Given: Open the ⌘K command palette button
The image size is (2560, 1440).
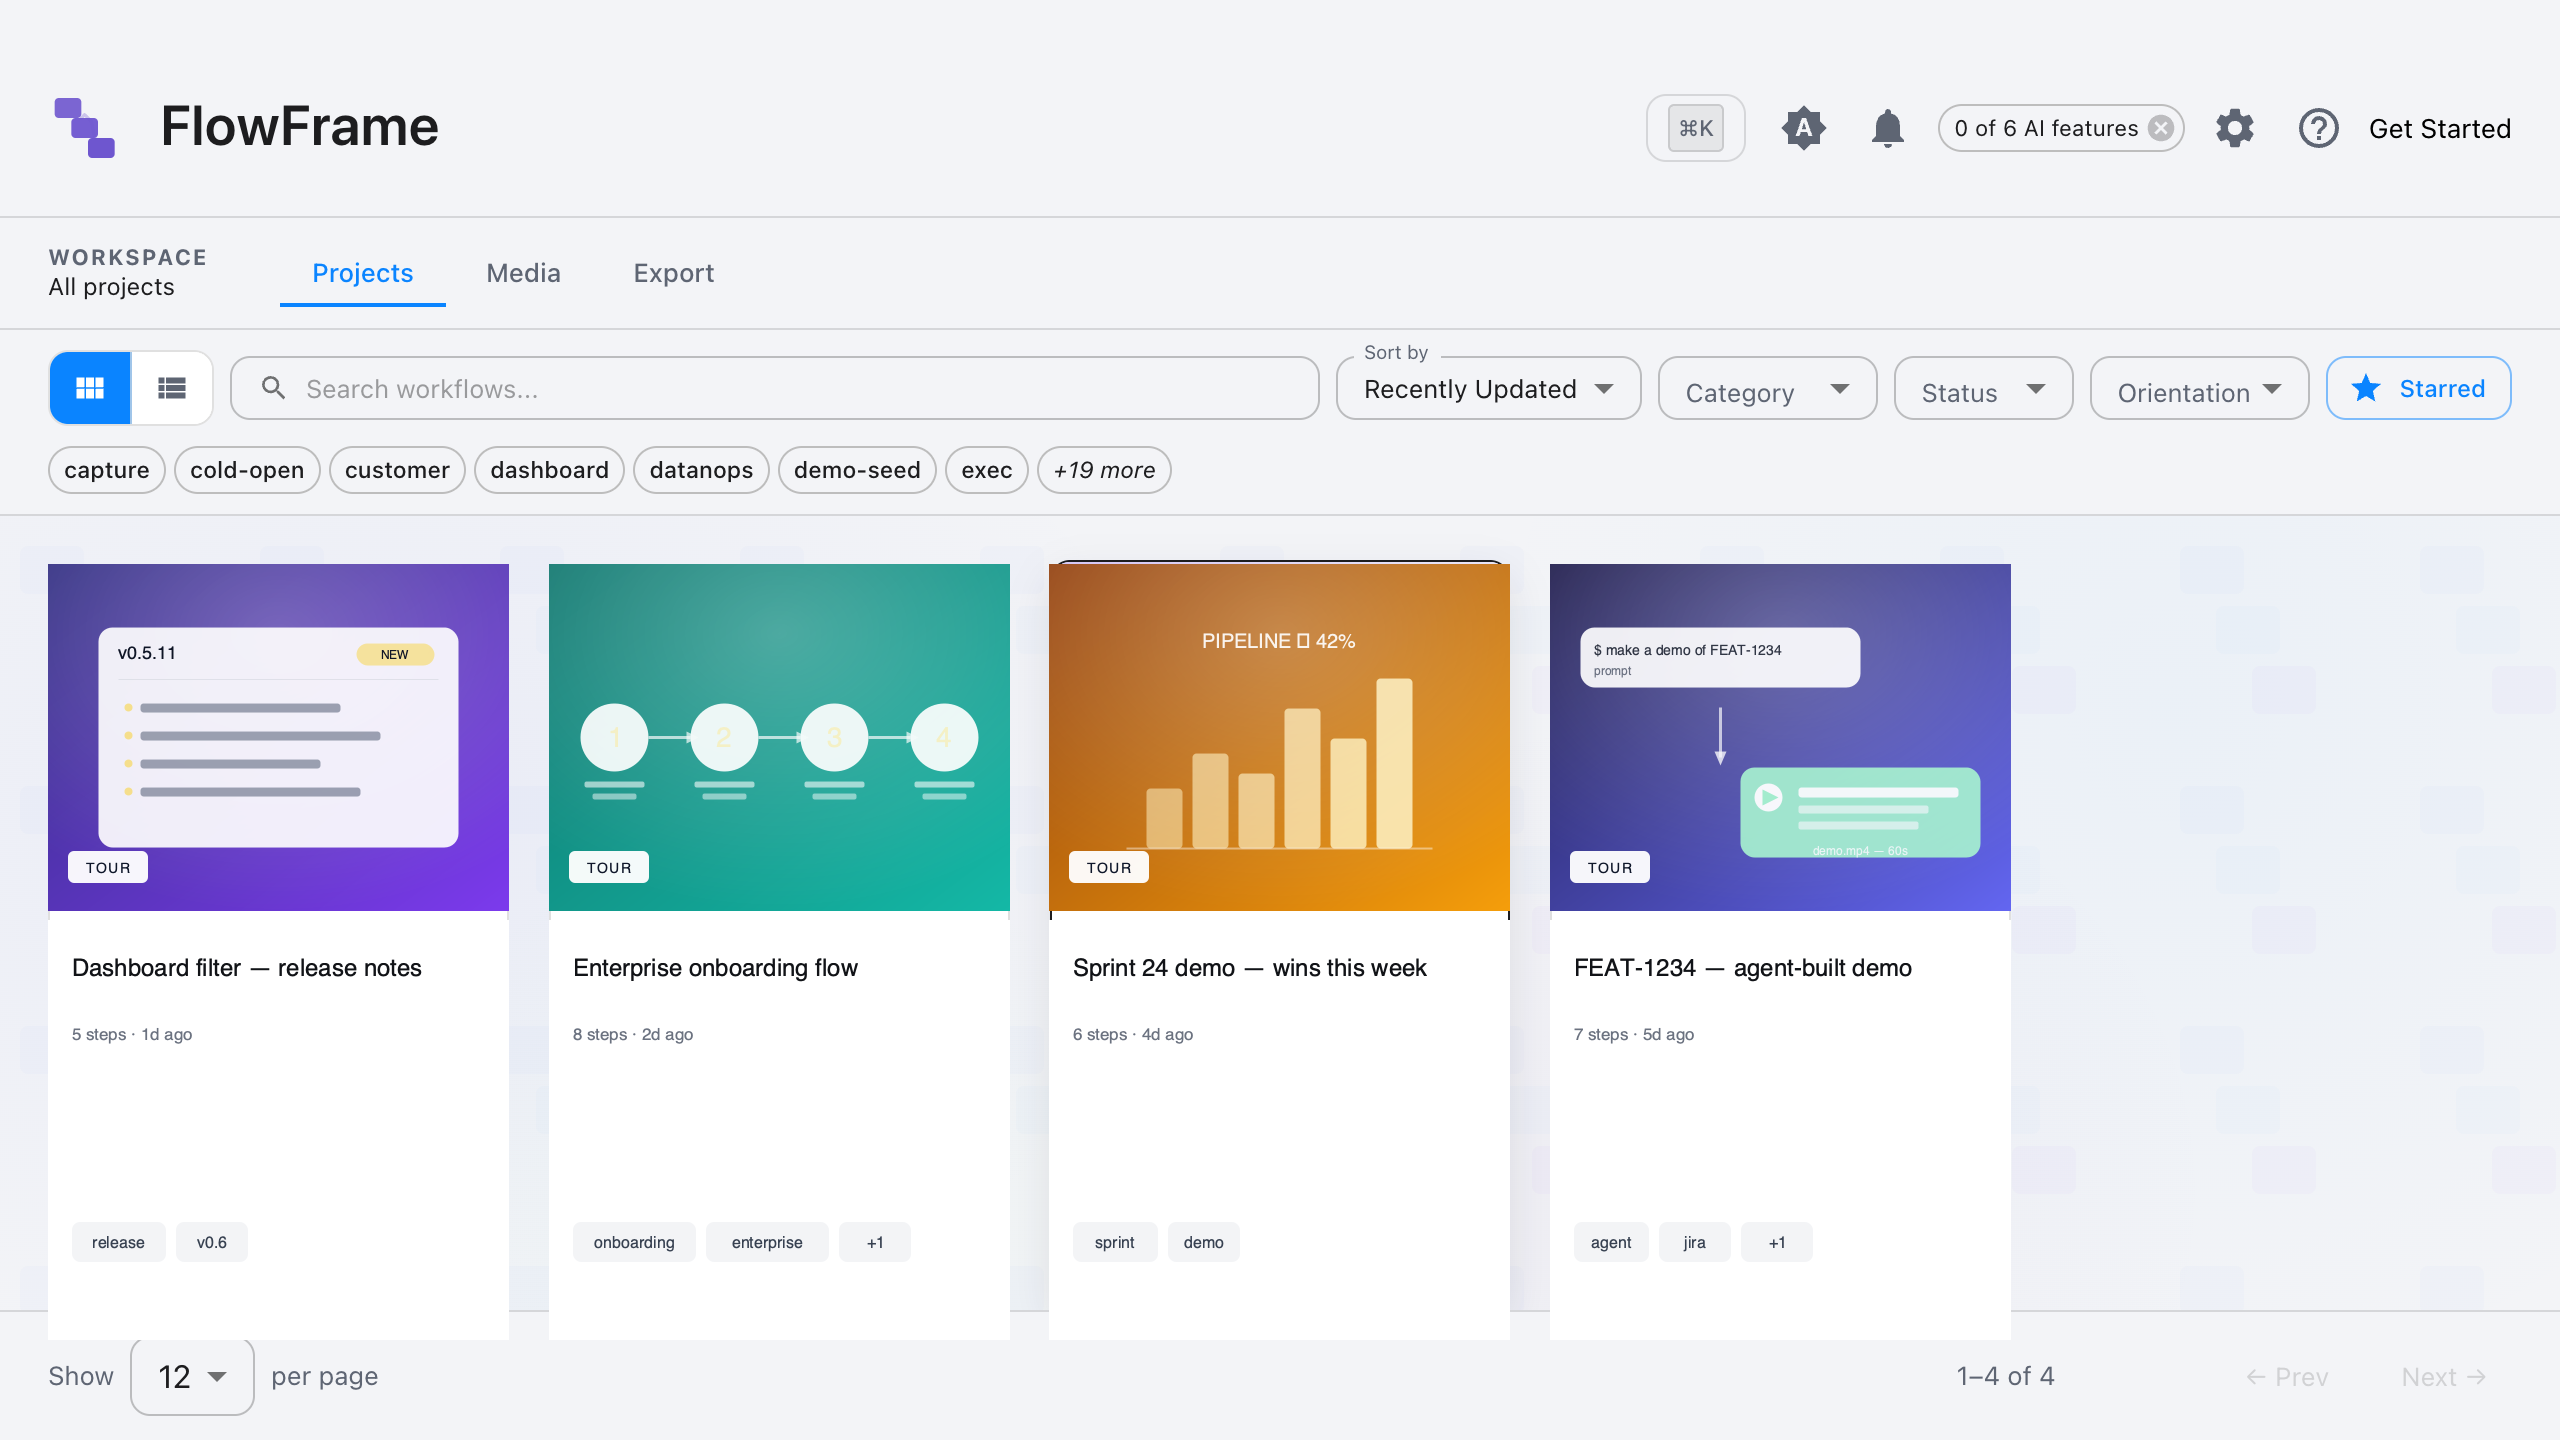Looking at the screenshot, I should click(1695, 128).
